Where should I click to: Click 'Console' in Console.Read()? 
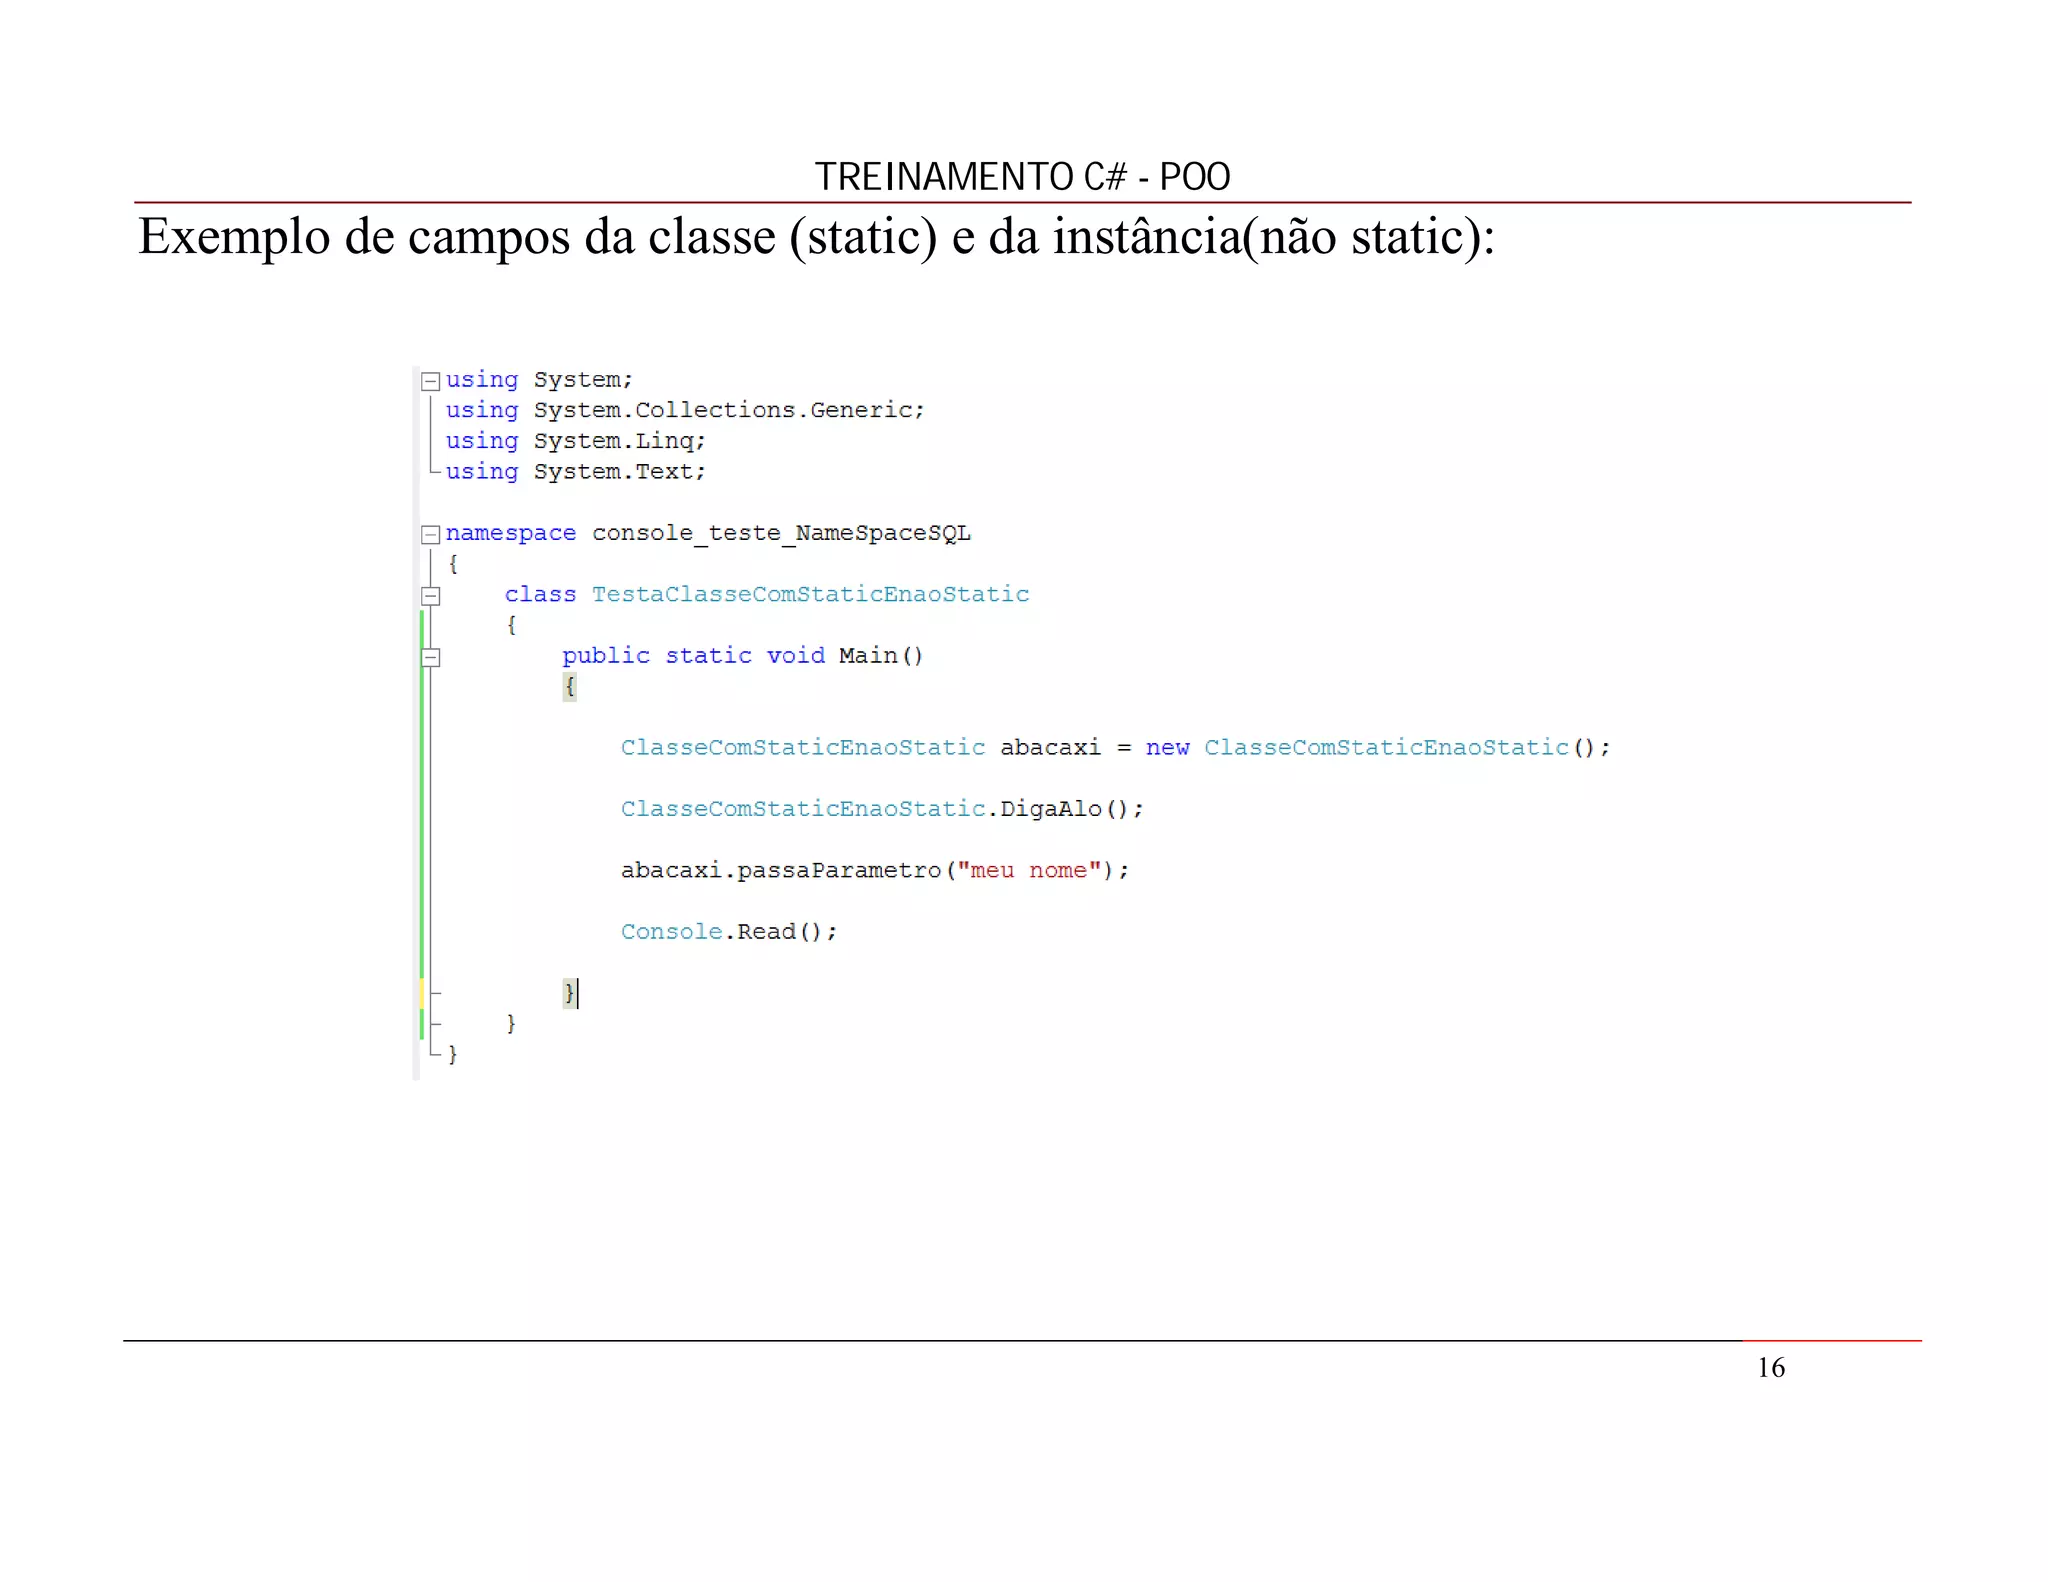click(x=671, y=932)
